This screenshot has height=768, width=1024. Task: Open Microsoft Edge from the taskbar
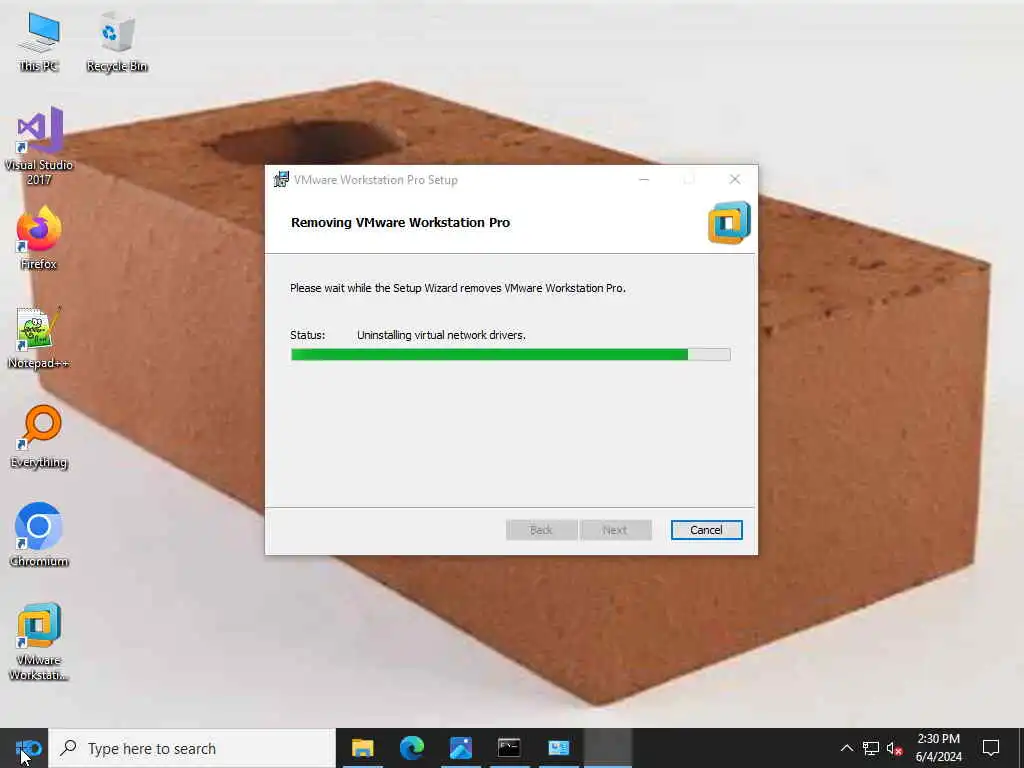[411, 748]
